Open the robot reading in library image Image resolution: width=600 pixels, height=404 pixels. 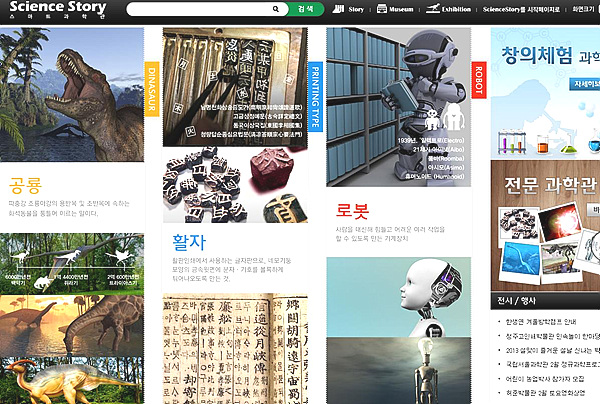click(x=398, y=107)
